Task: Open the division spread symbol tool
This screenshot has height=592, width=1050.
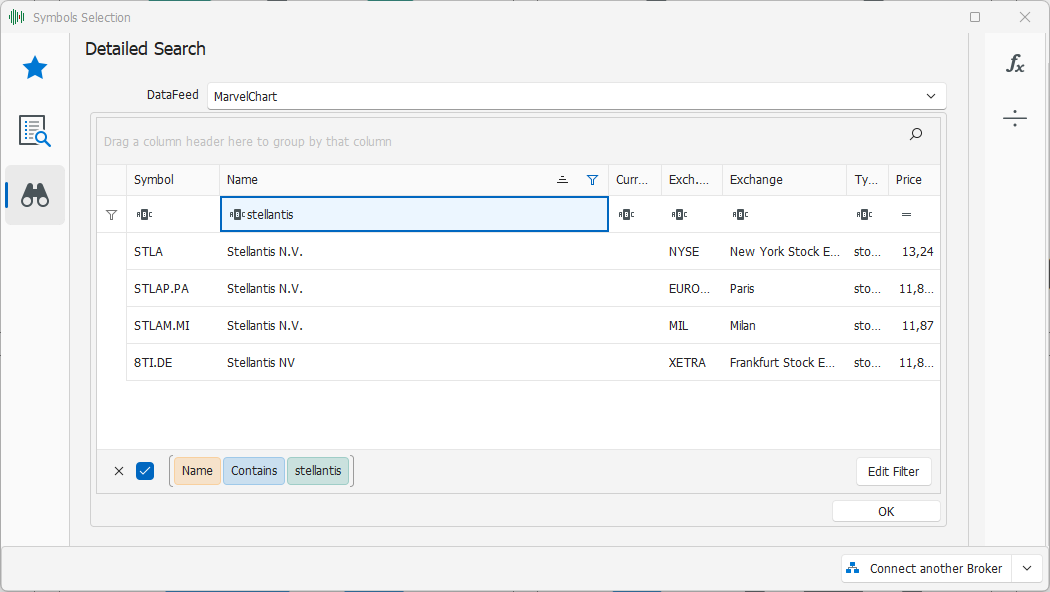Action: point(1015,119)
